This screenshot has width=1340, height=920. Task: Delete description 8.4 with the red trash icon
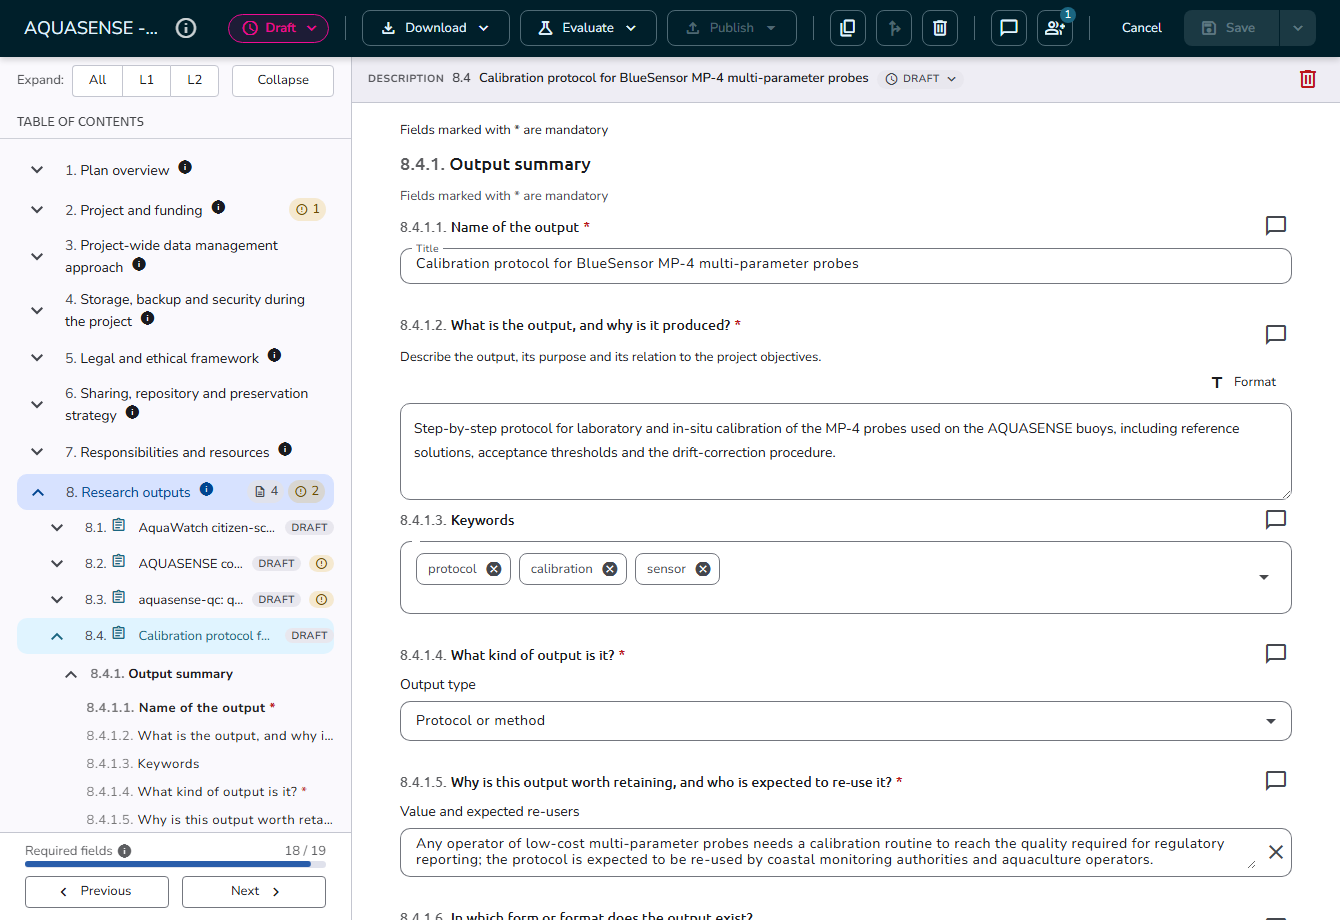[1308, 78]
